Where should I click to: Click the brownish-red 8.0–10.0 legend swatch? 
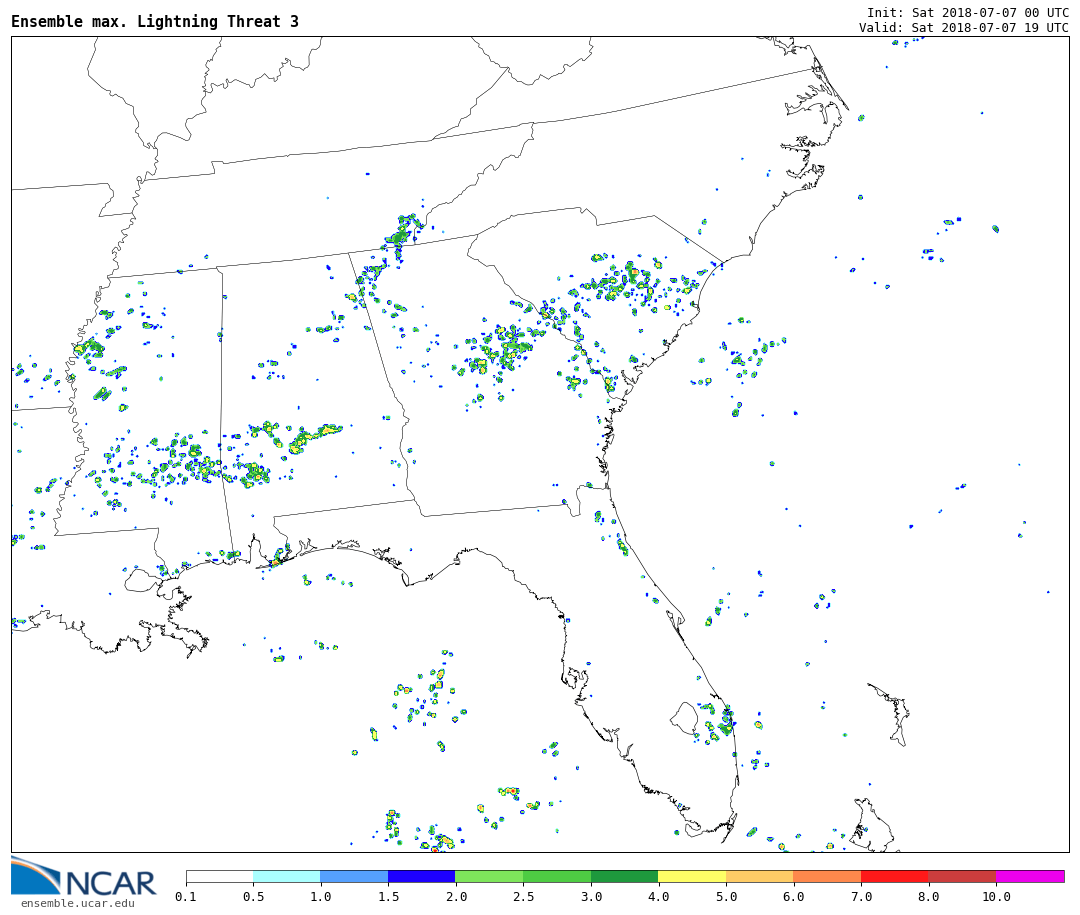pos(962,876)
